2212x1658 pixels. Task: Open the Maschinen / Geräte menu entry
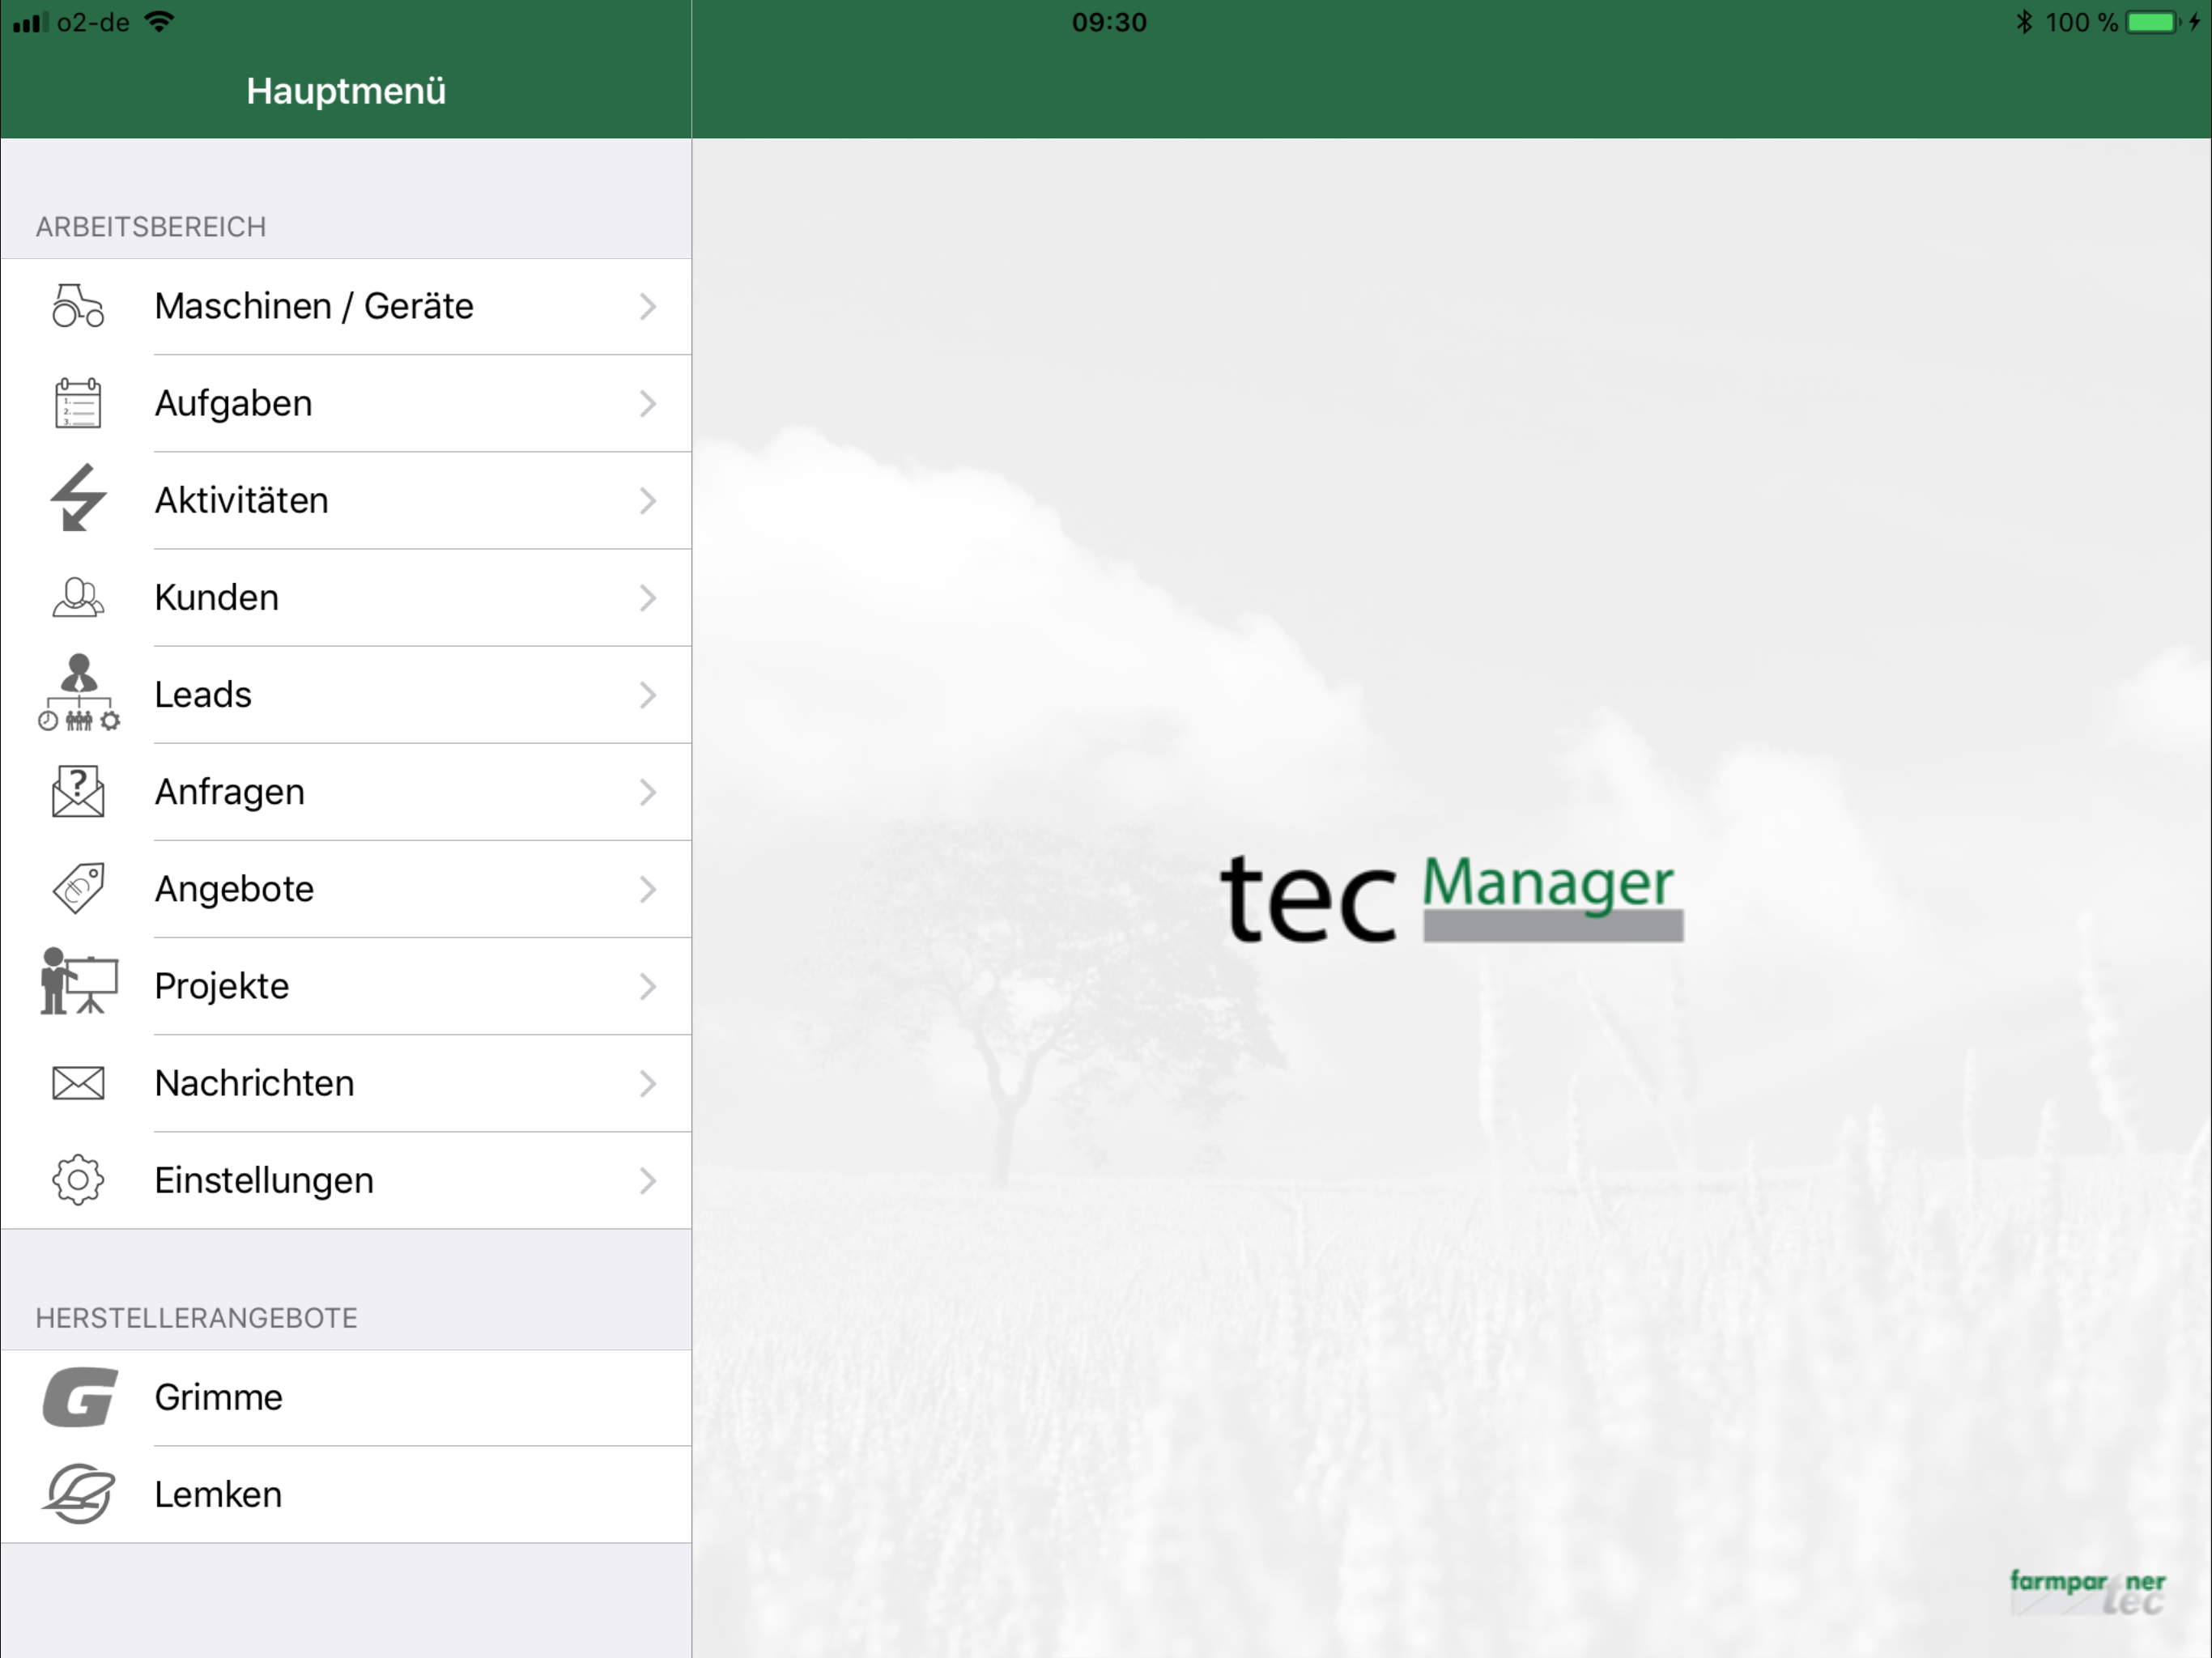346,307
